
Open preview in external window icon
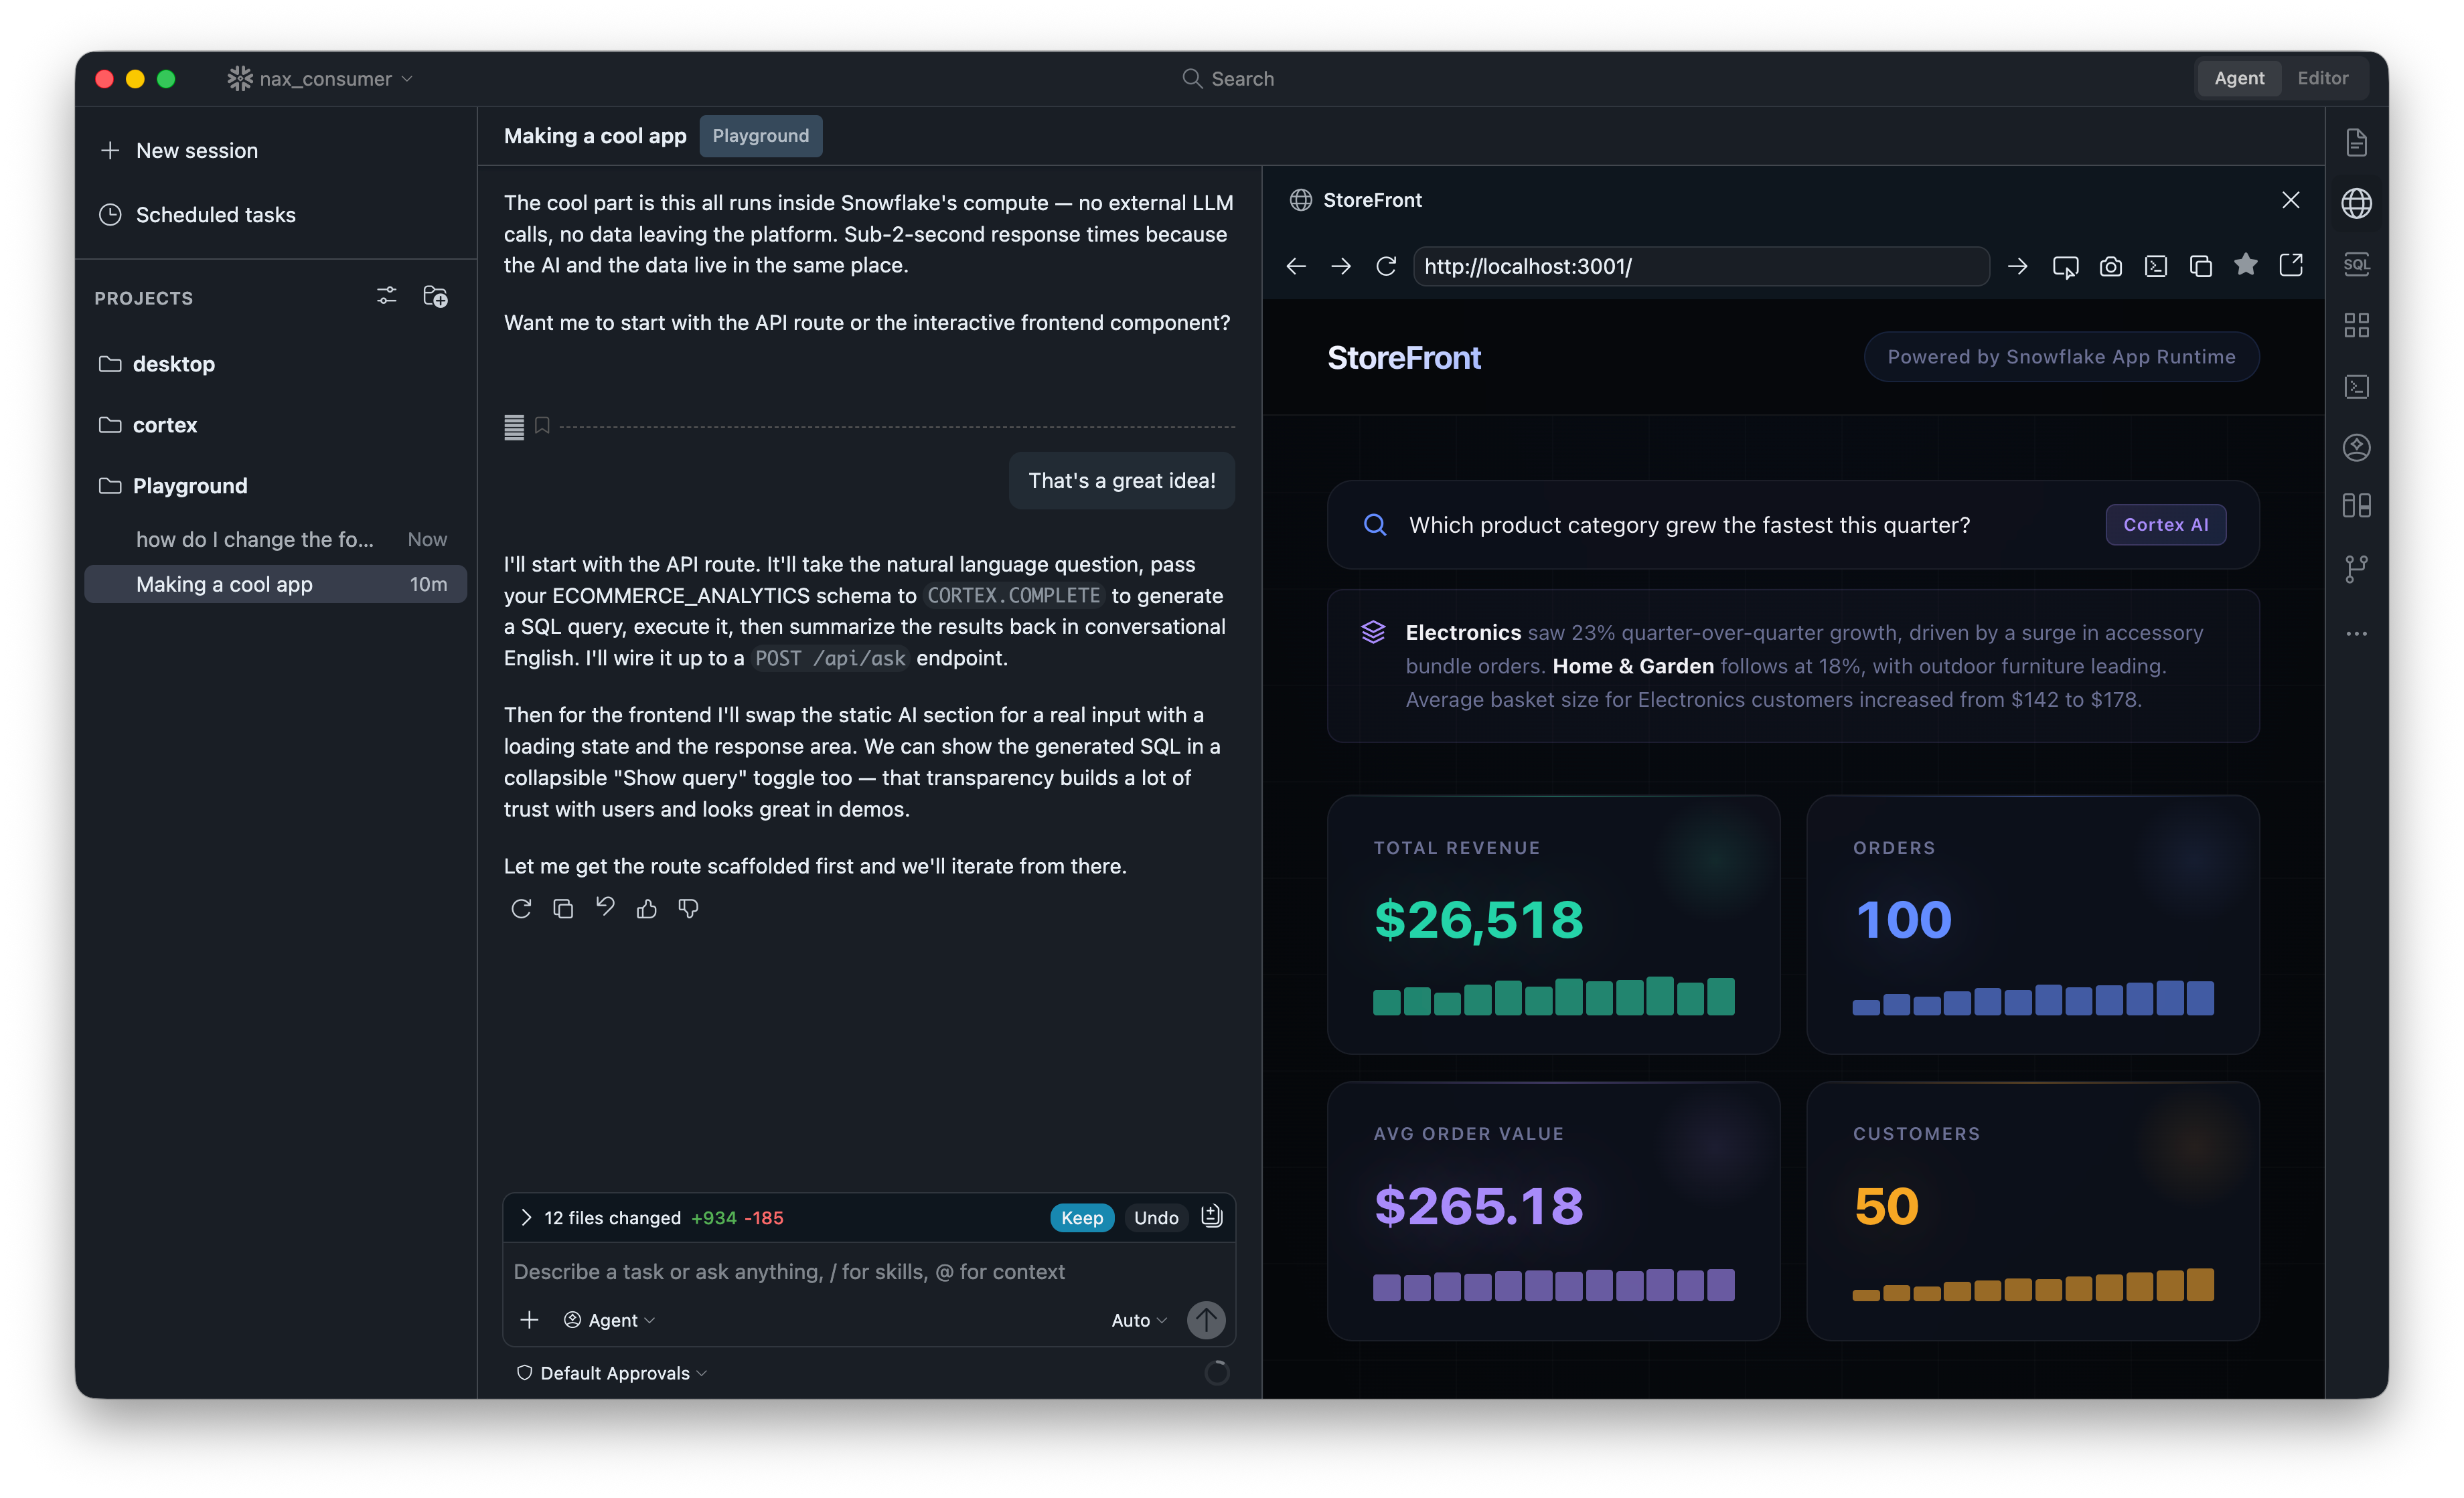point(2290,265)
